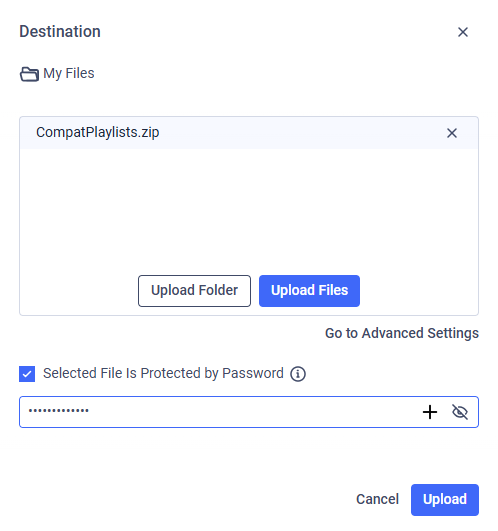The height and width of the screenshot is (531, 498).
Task: Remove CompatPlaylists.zip from the upload list
Action: (452, 133)
